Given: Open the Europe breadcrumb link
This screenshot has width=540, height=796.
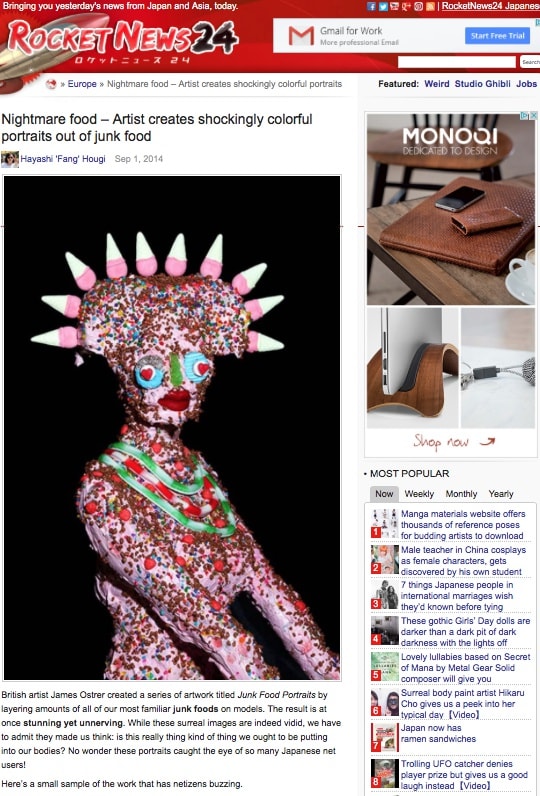Looking at the screenshot, I should coord(82,84).
